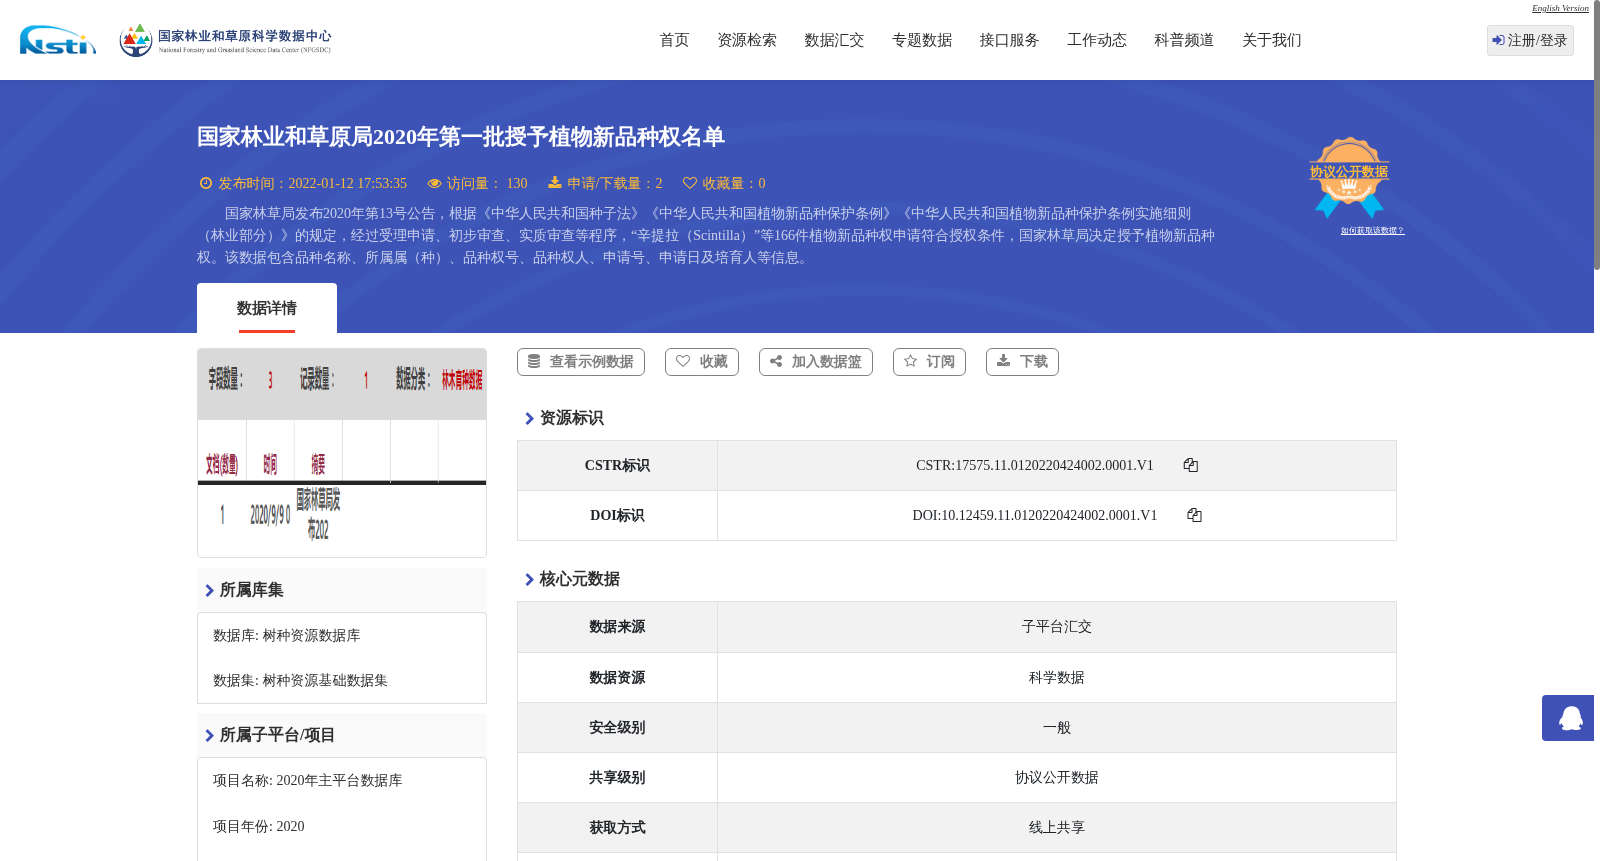Click the 收藏 button
Screen dimensions: 1600x861
(x=702, y=362)
